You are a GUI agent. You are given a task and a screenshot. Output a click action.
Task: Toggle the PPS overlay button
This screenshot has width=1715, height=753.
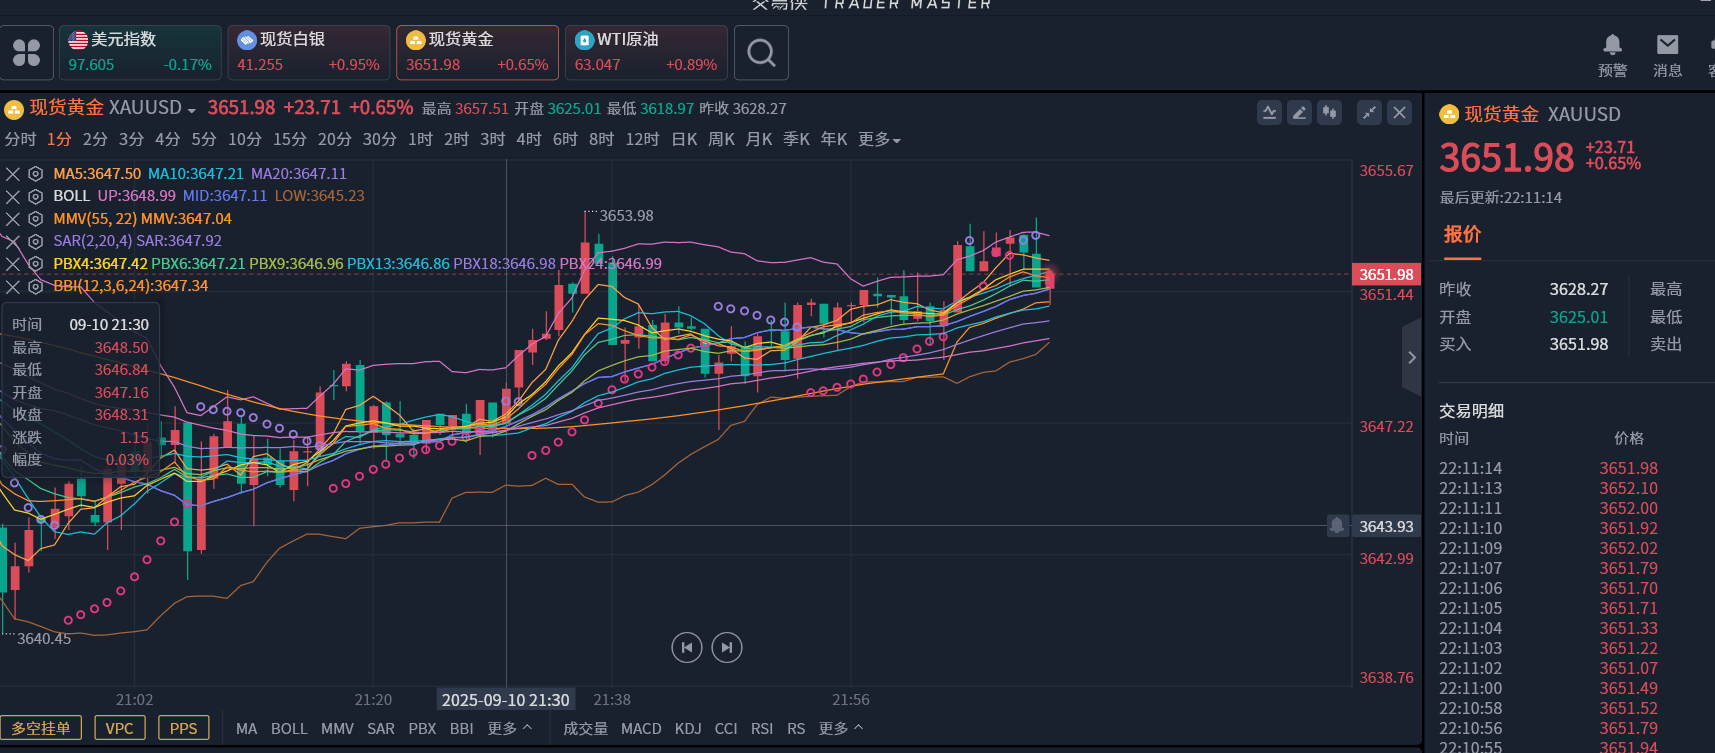click(183, 728)
